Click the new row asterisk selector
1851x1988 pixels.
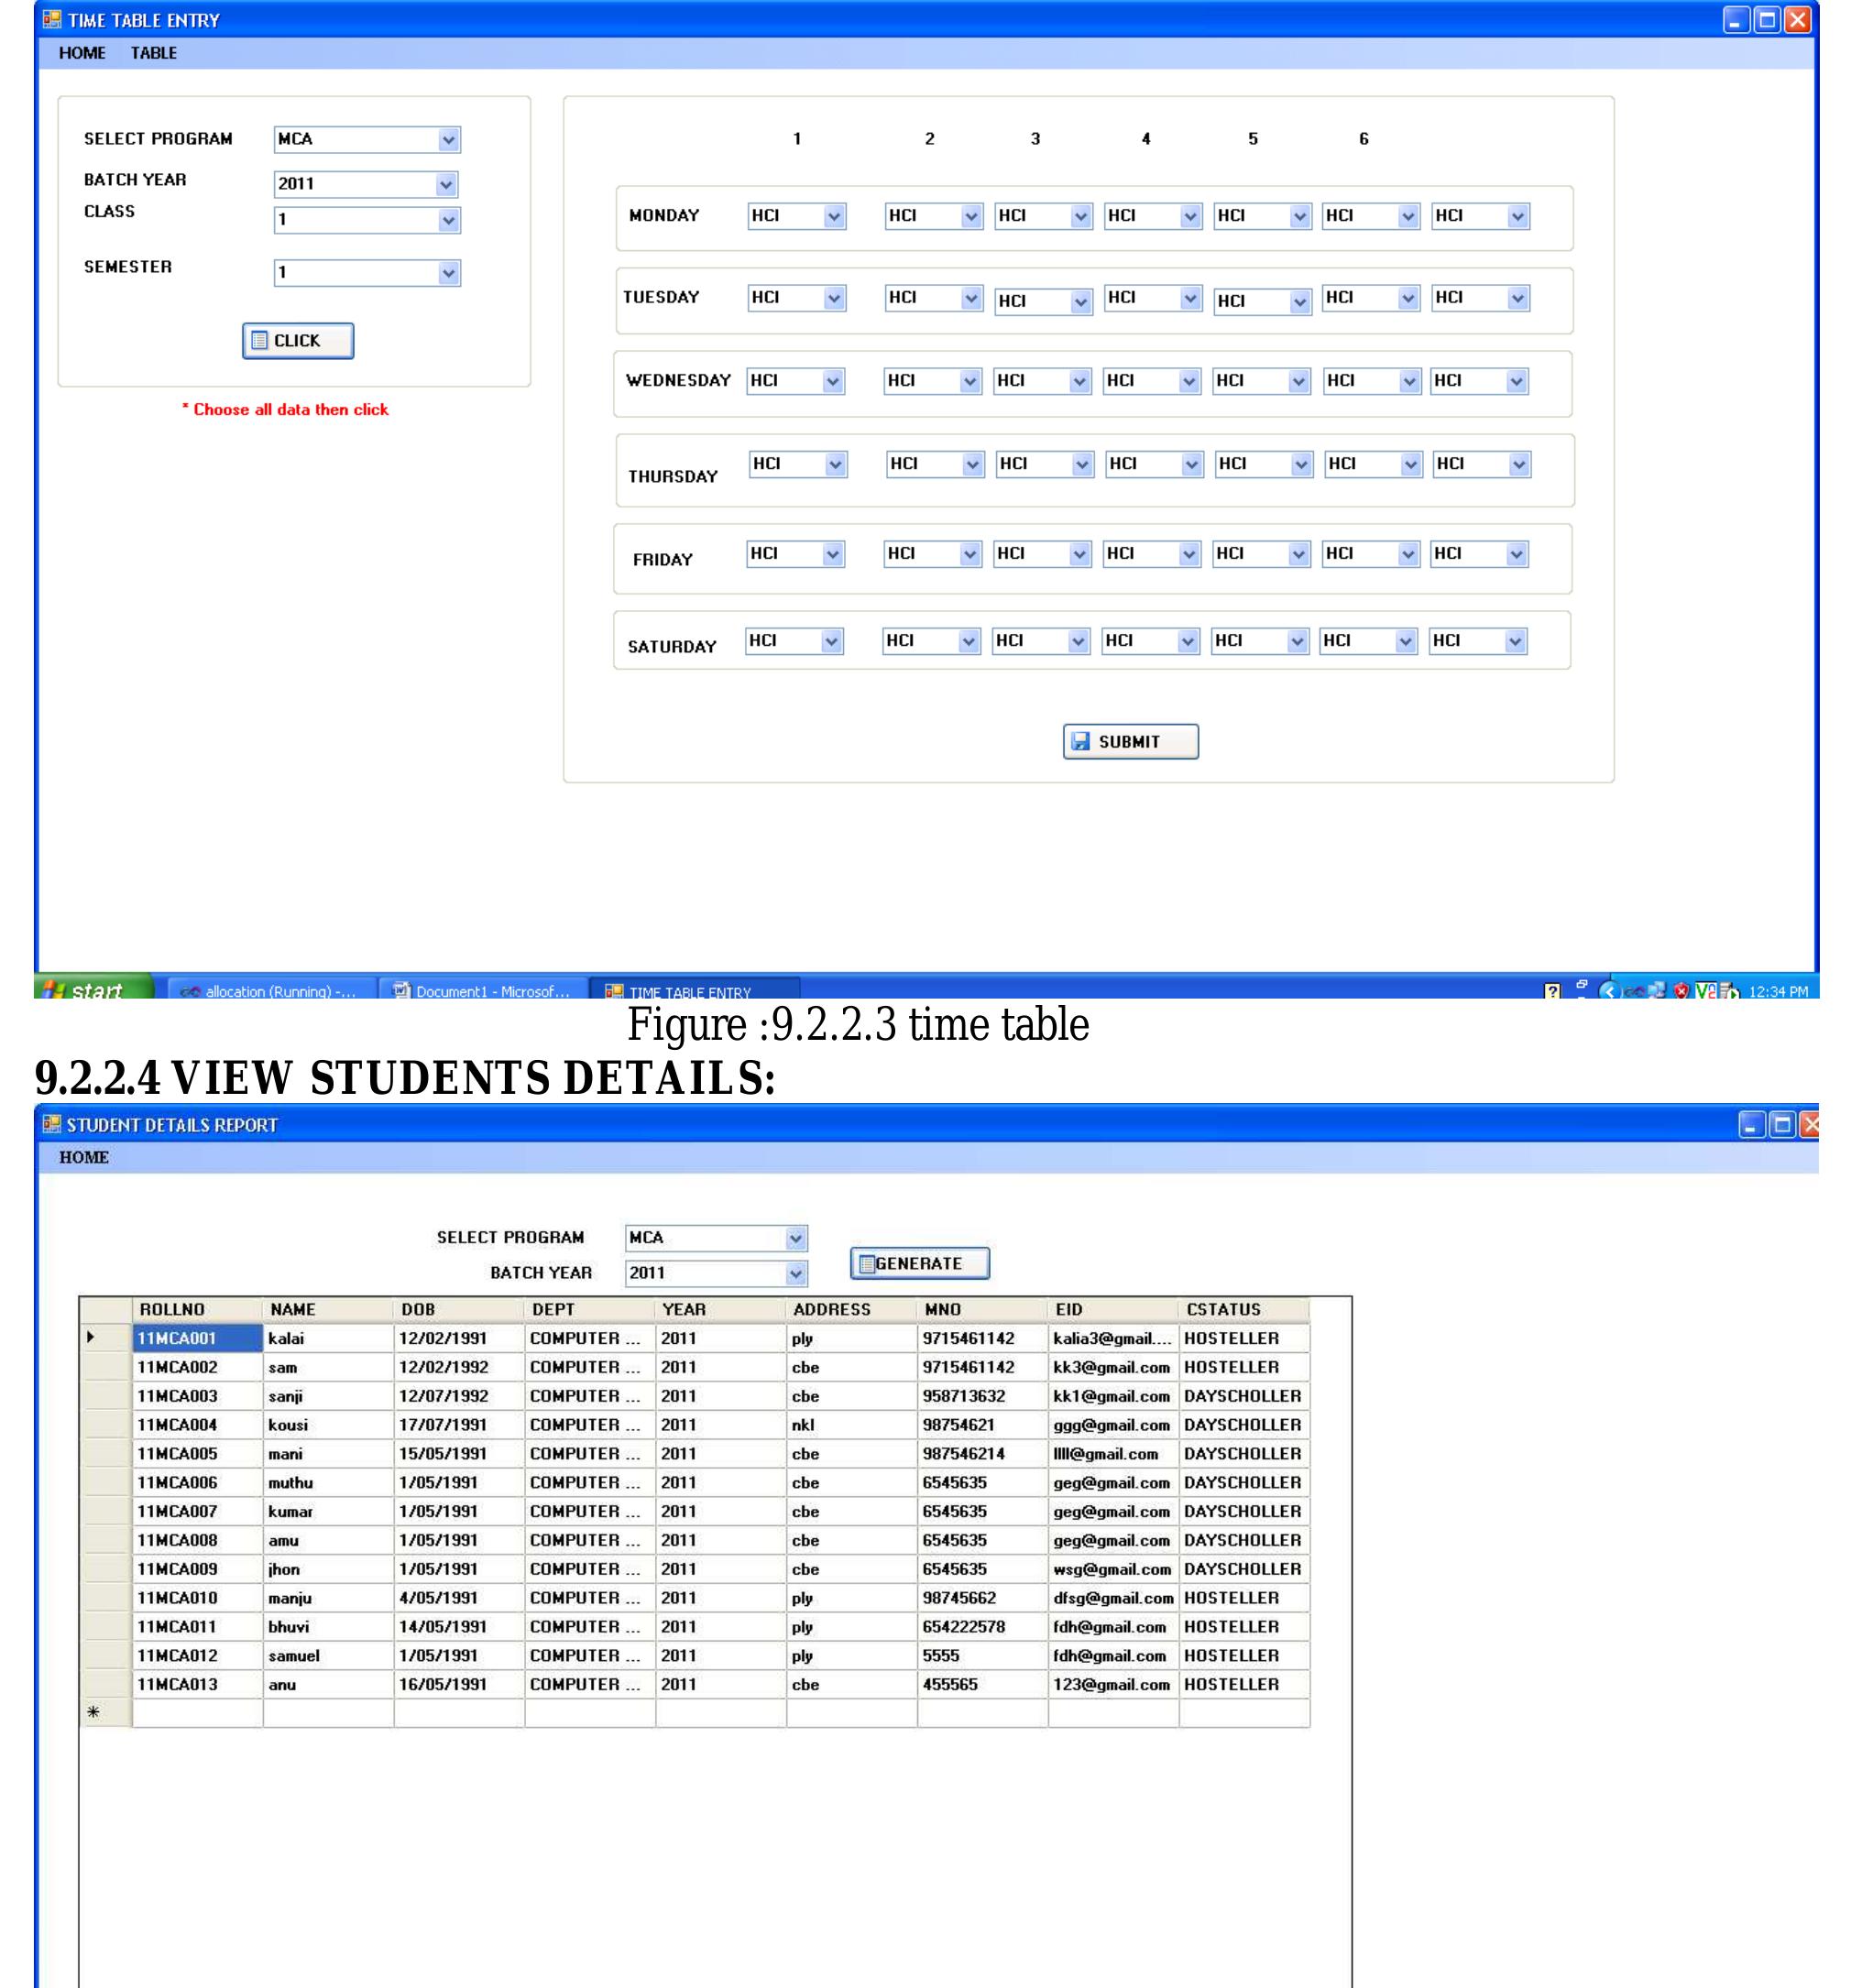pos(106,1713)
